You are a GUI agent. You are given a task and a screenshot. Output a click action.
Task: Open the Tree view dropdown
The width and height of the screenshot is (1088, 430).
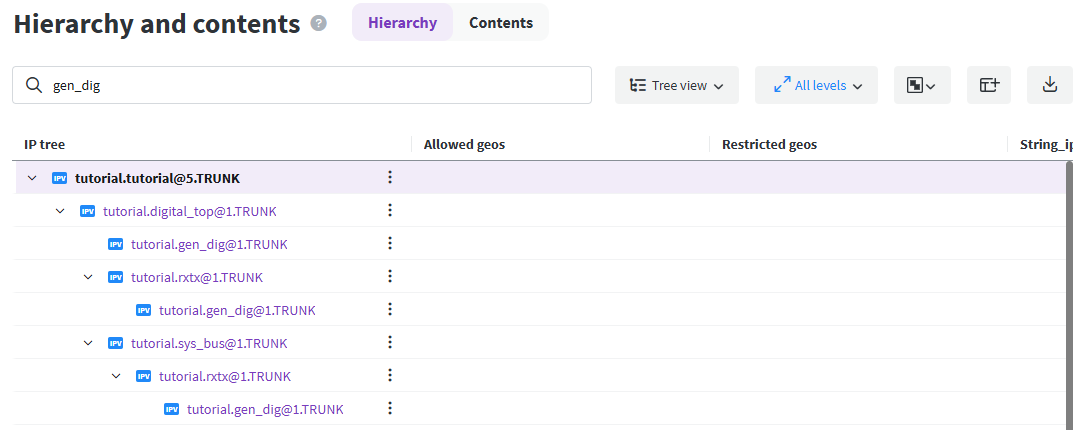click(676, 85)
